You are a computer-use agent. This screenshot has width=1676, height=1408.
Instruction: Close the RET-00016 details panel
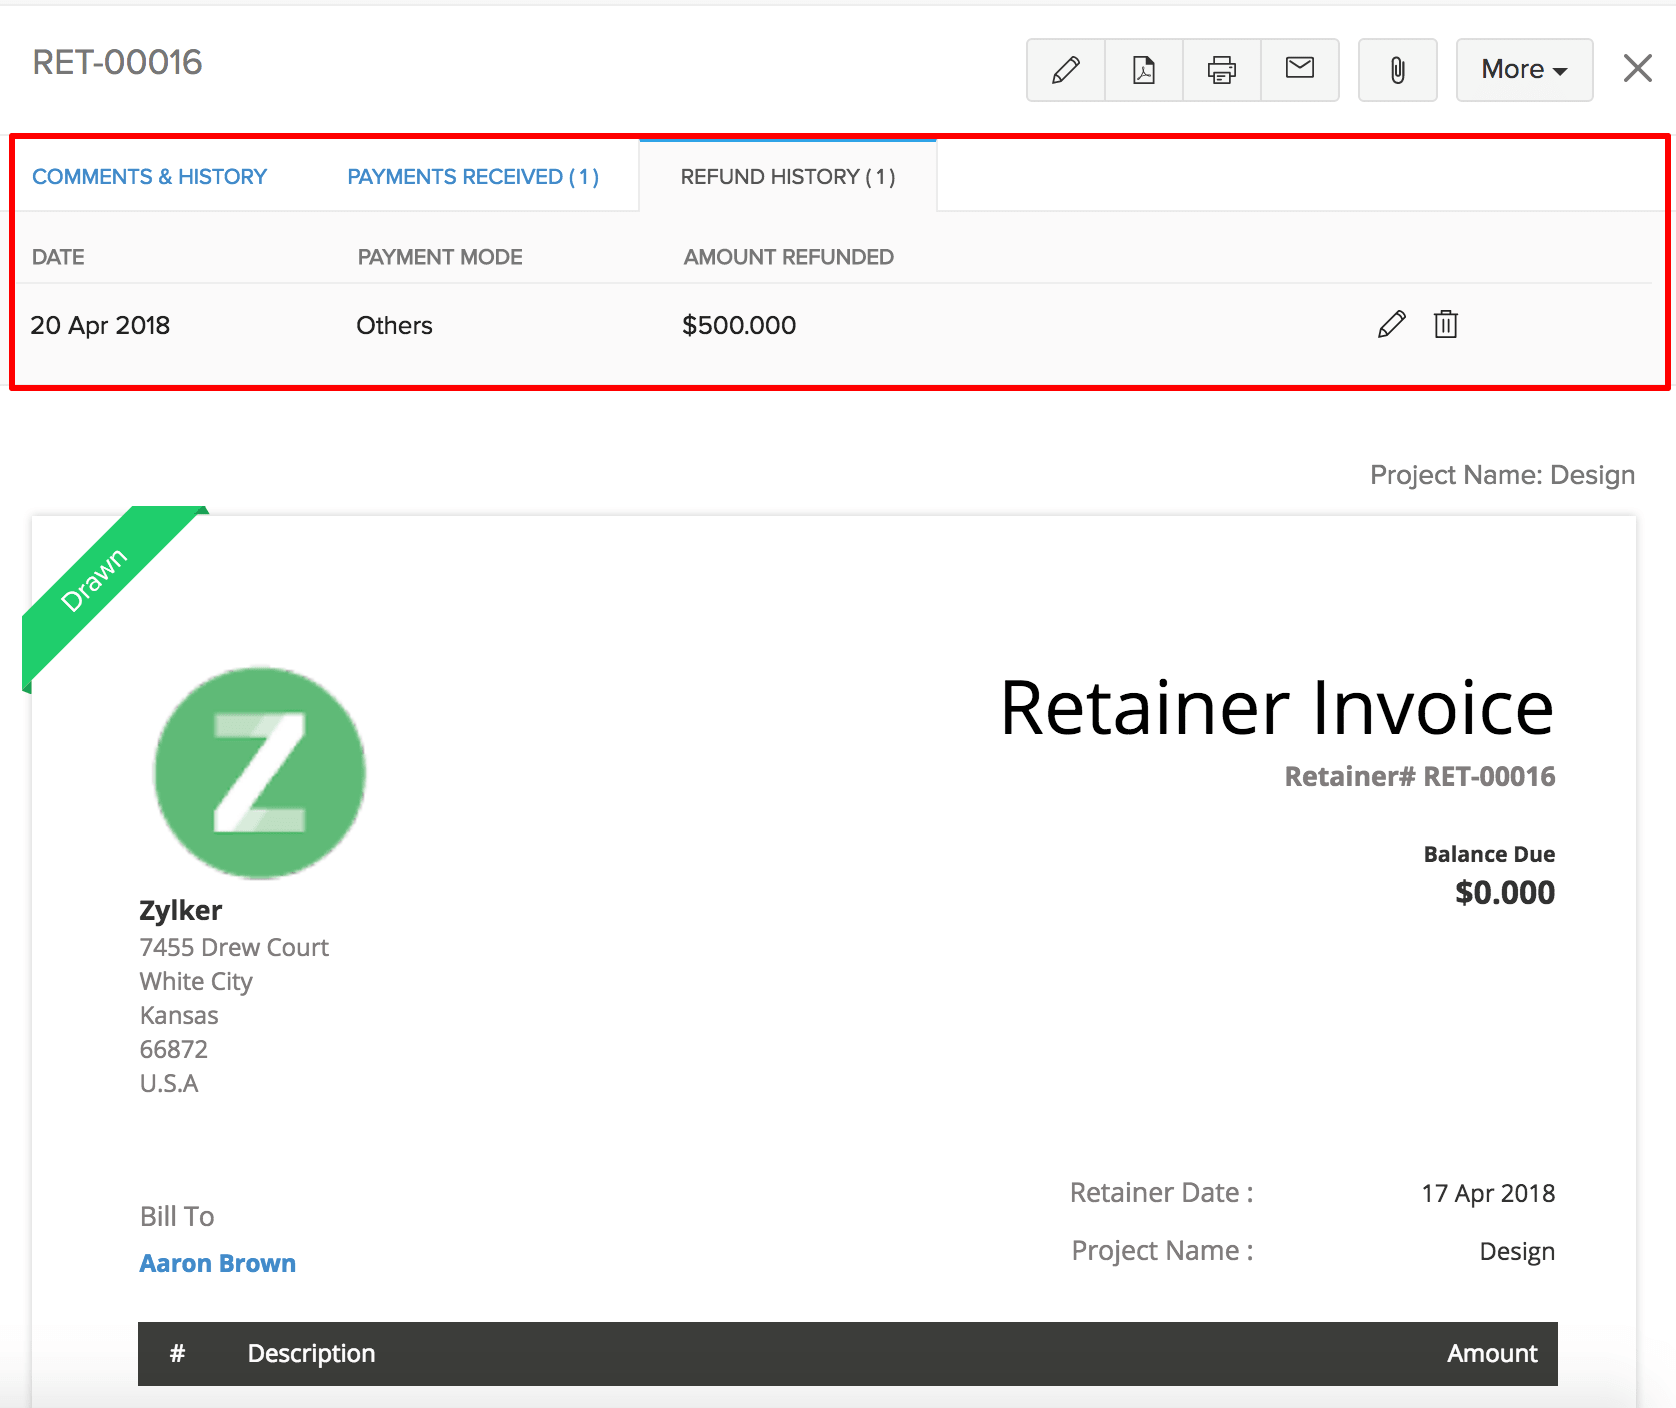tap(1637, 68)
